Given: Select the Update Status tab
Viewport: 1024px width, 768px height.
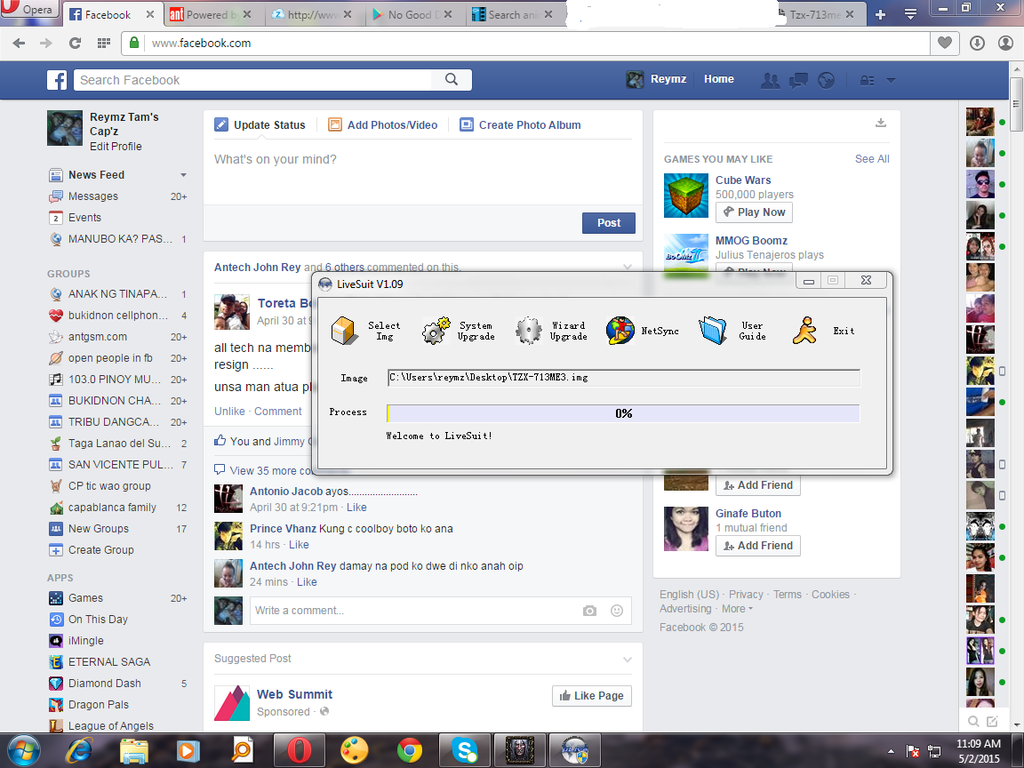Looking at the screenshot, I should 260,125.
